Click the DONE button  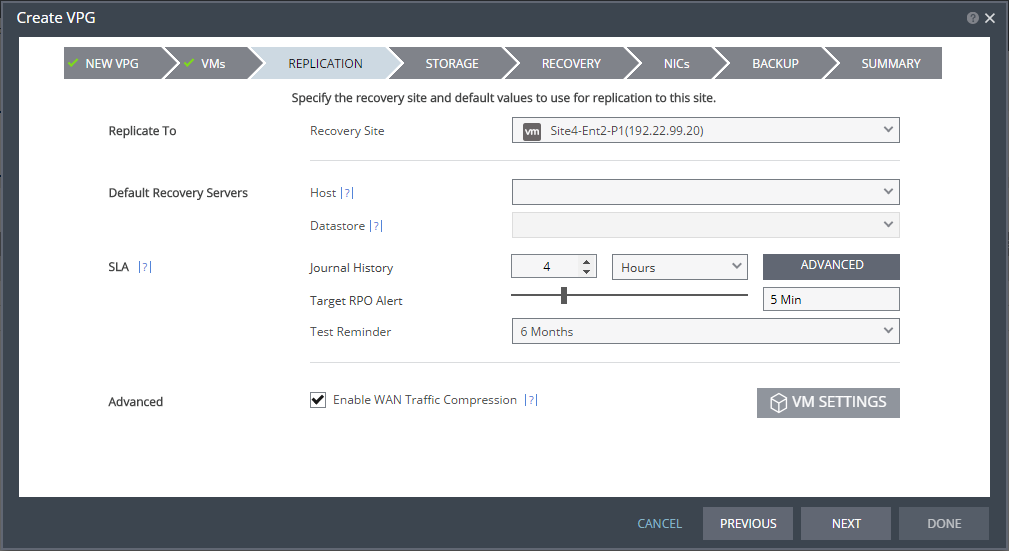(x=944, y=523)
